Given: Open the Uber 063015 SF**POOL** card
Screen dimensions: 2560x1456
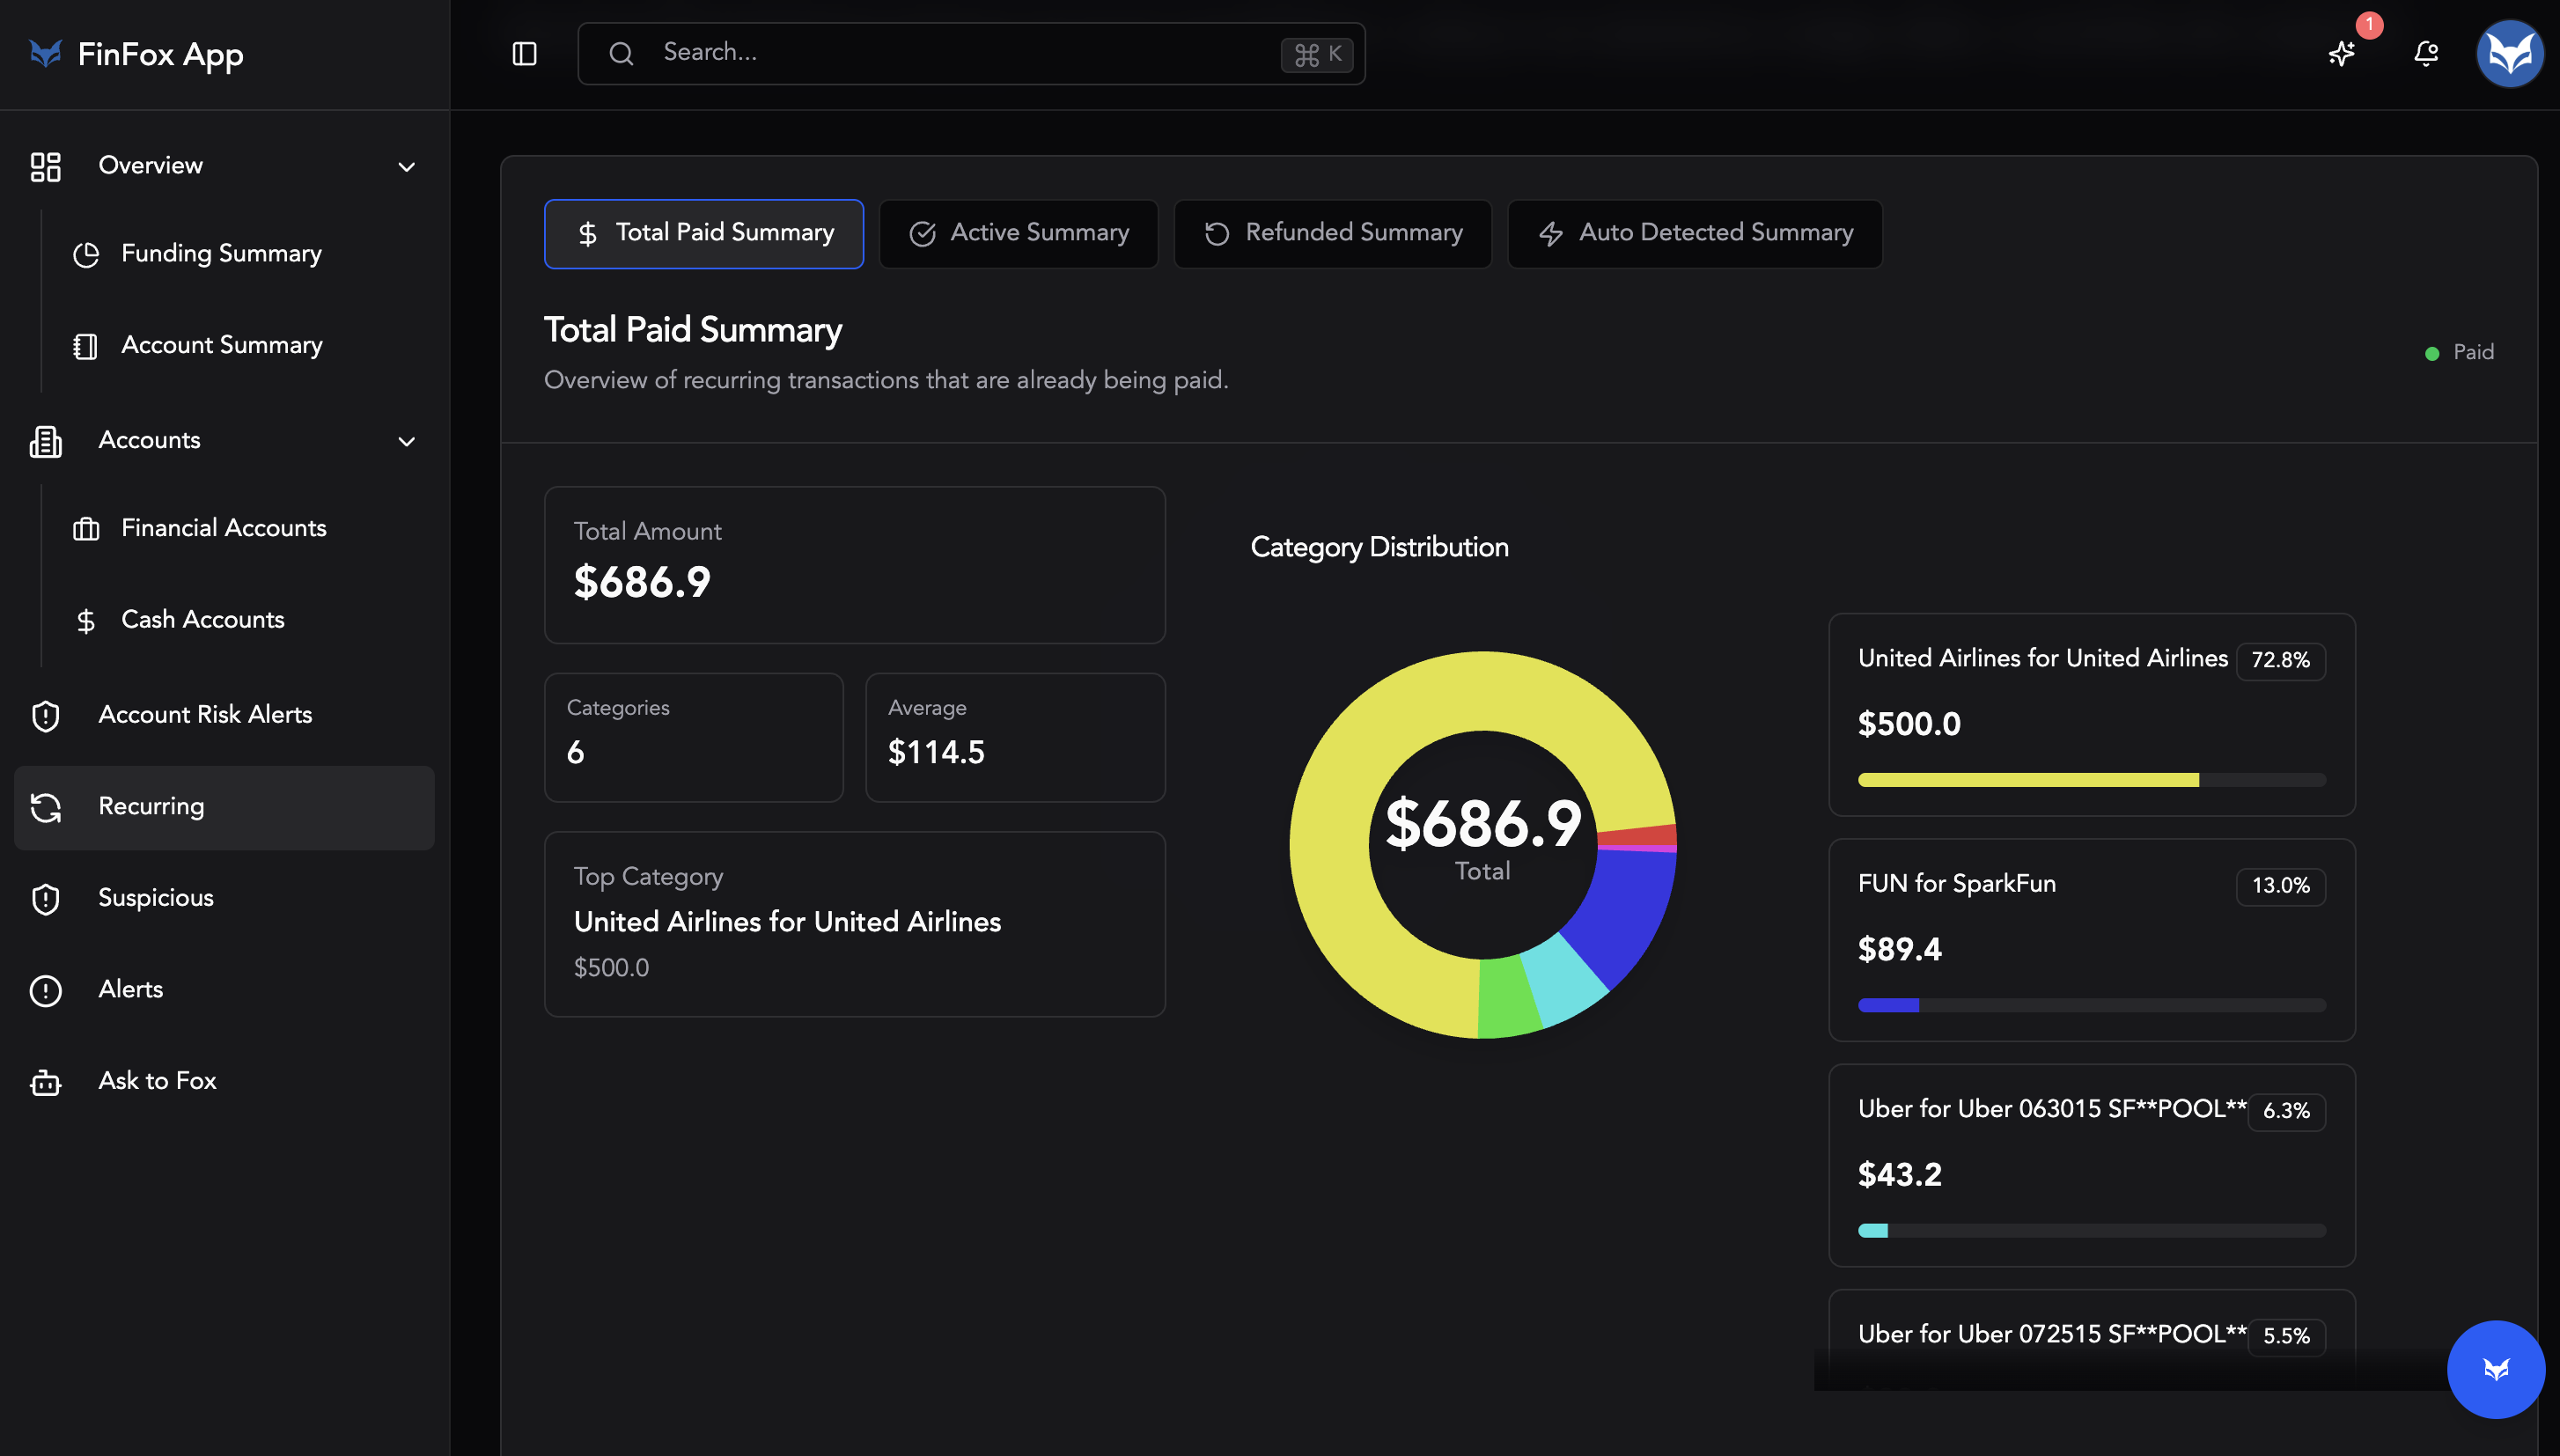Looking at the screenshot, I should coord(2091,1165).
